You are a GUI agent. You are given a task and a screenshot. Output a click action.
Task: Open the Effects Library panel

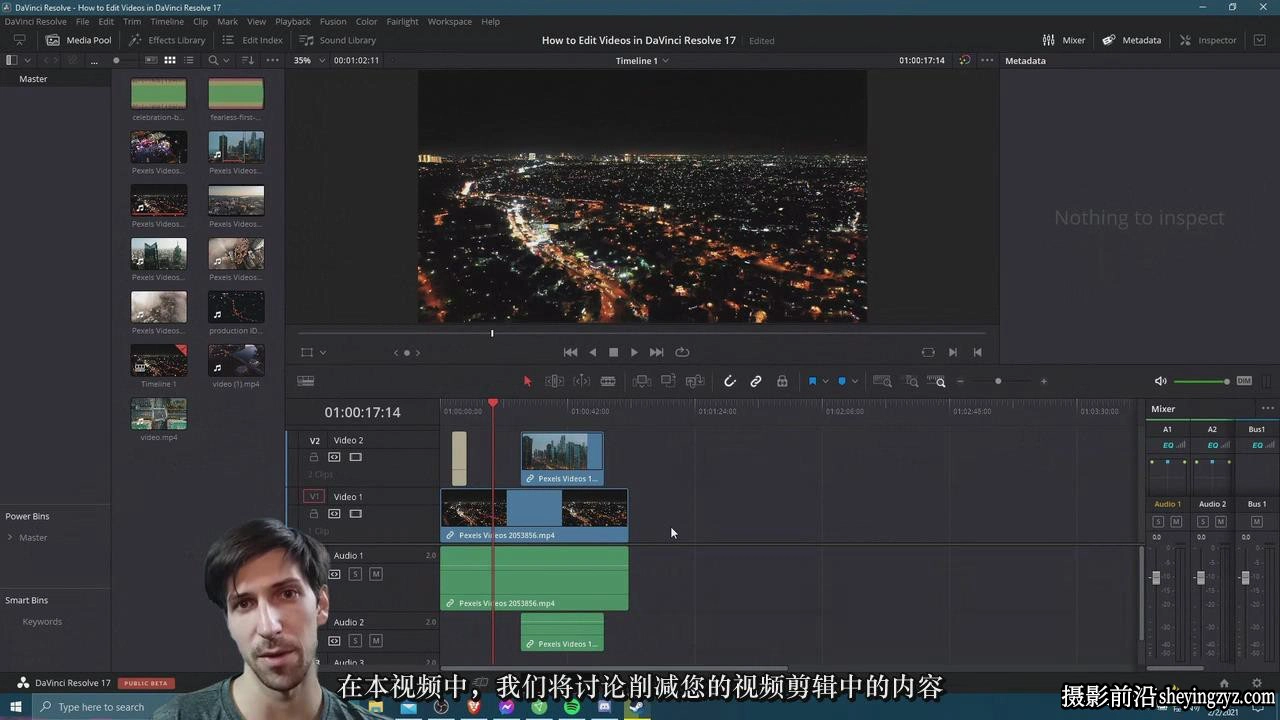166,40
